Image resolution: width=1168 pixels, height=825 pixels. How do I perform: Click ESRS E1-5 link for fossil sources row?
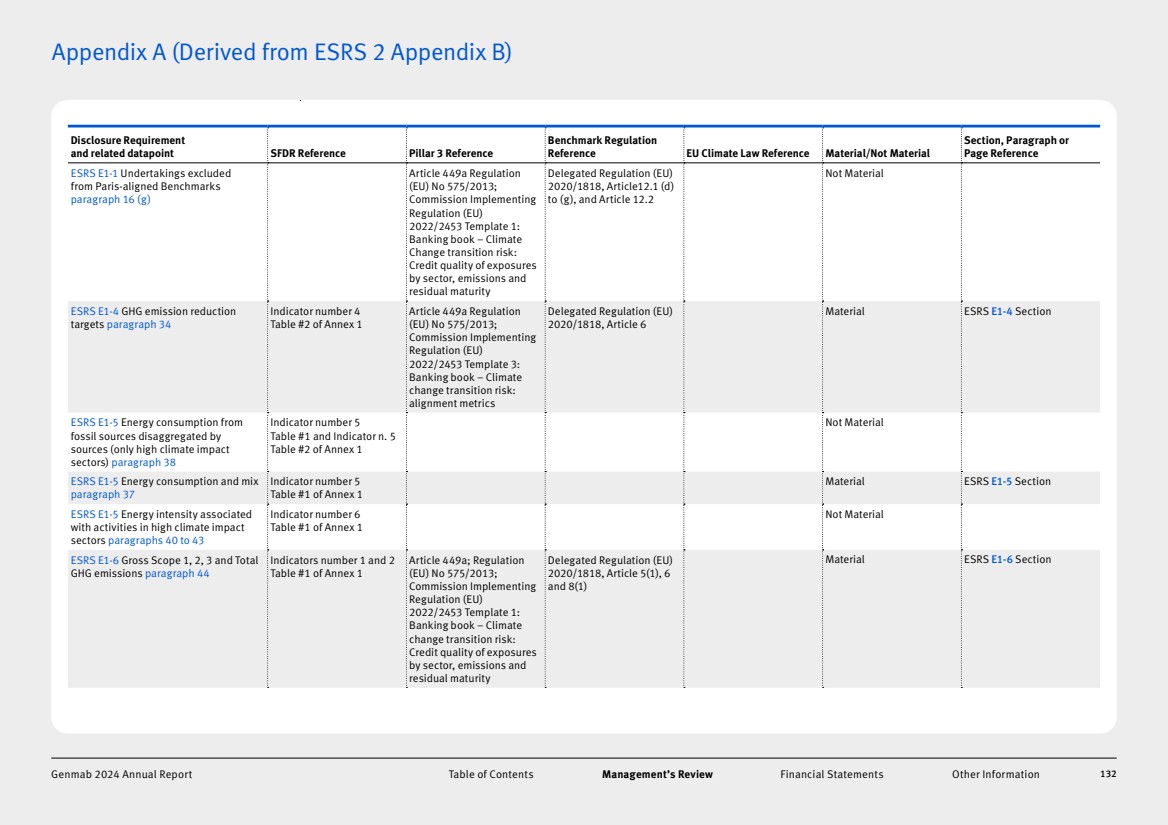point(94,423)
